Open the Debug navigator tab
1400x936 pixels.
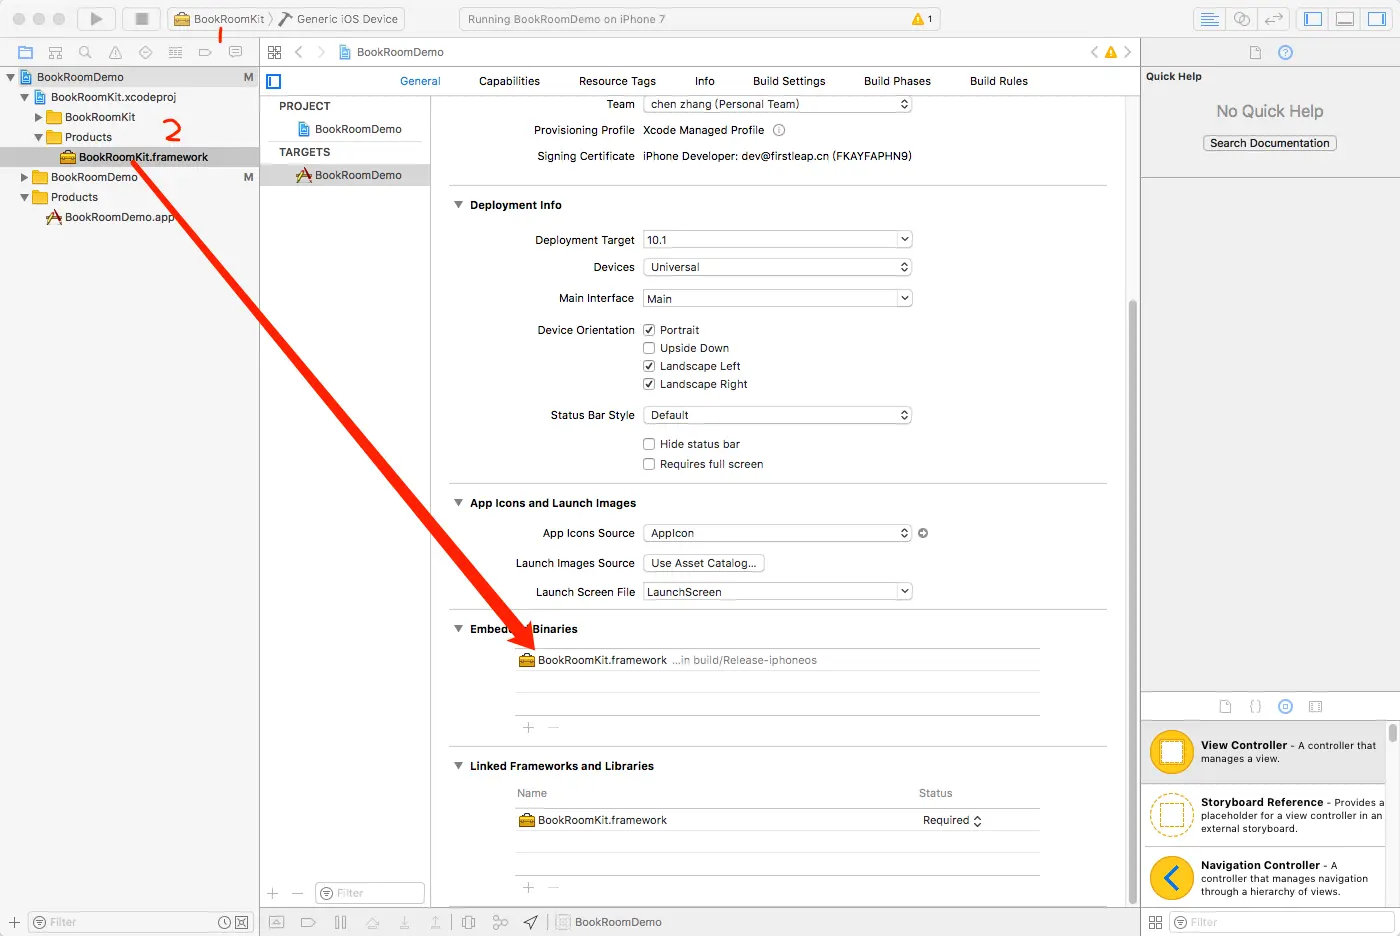[176, 52]
